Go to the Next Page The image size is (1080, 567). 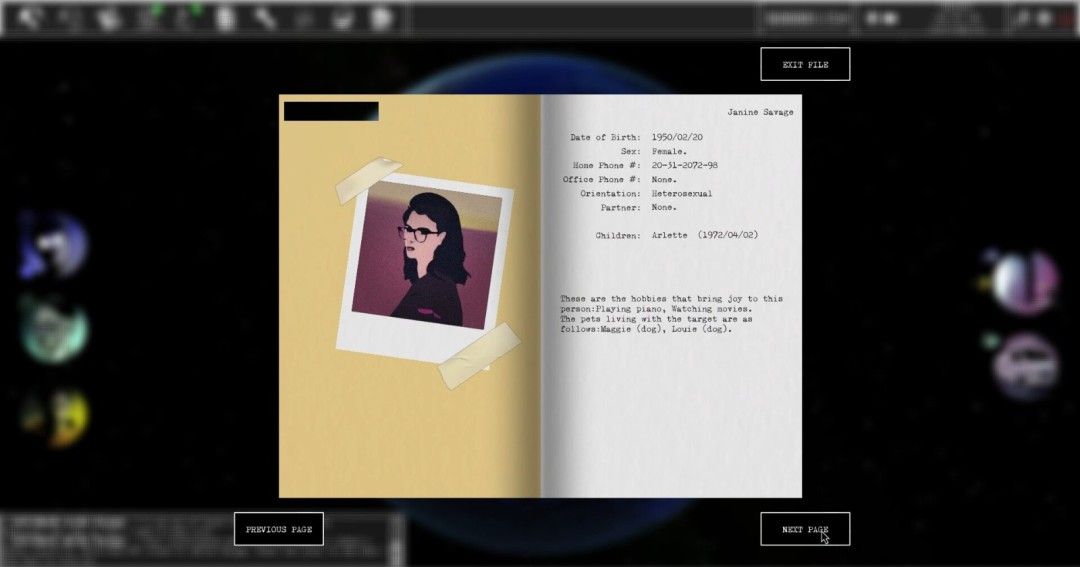pyautogui.click(x=804, y=529)
